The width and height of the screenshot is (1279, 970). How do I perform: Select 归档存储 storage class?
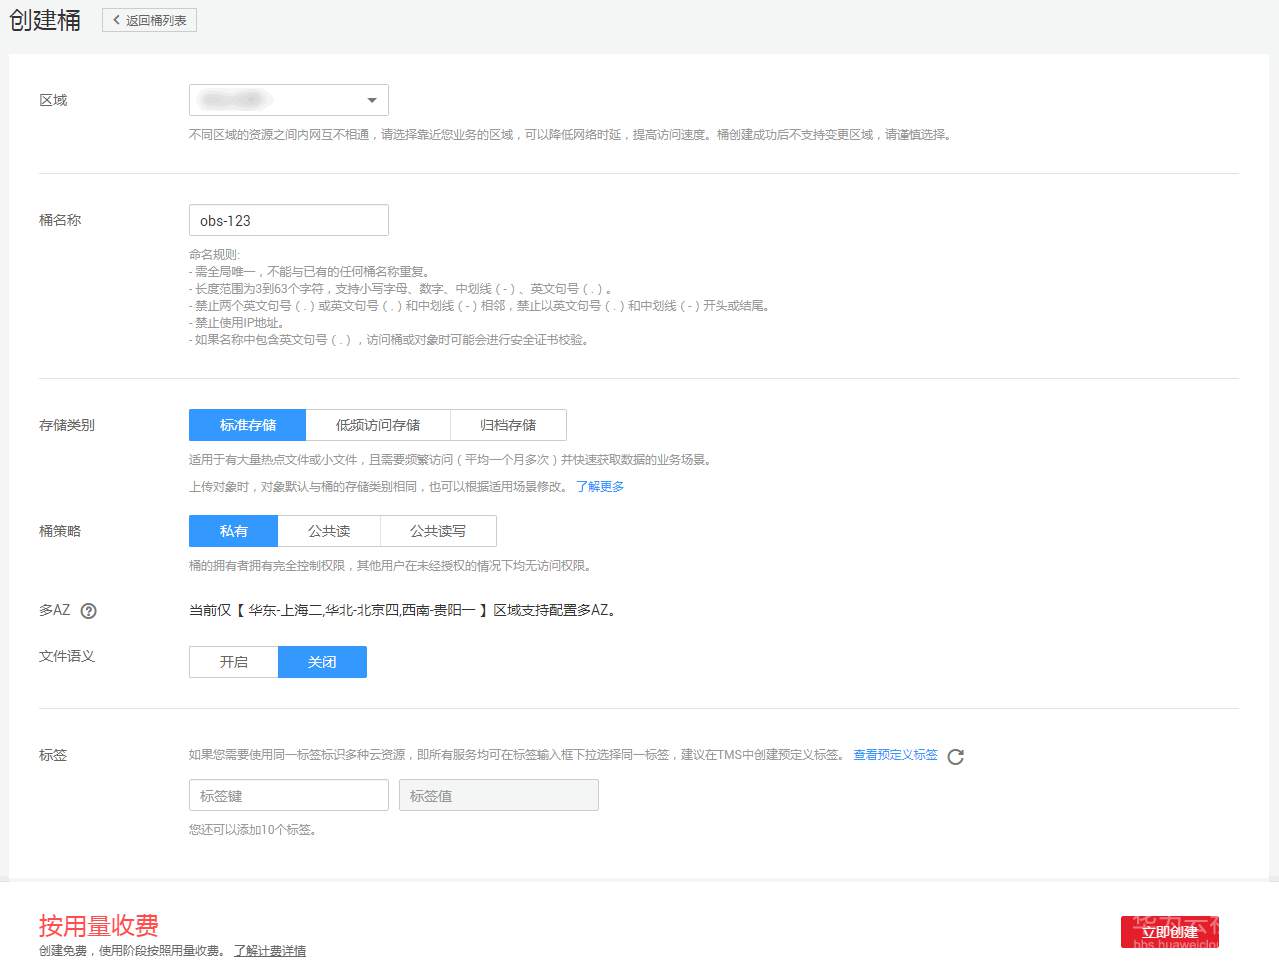508,425
